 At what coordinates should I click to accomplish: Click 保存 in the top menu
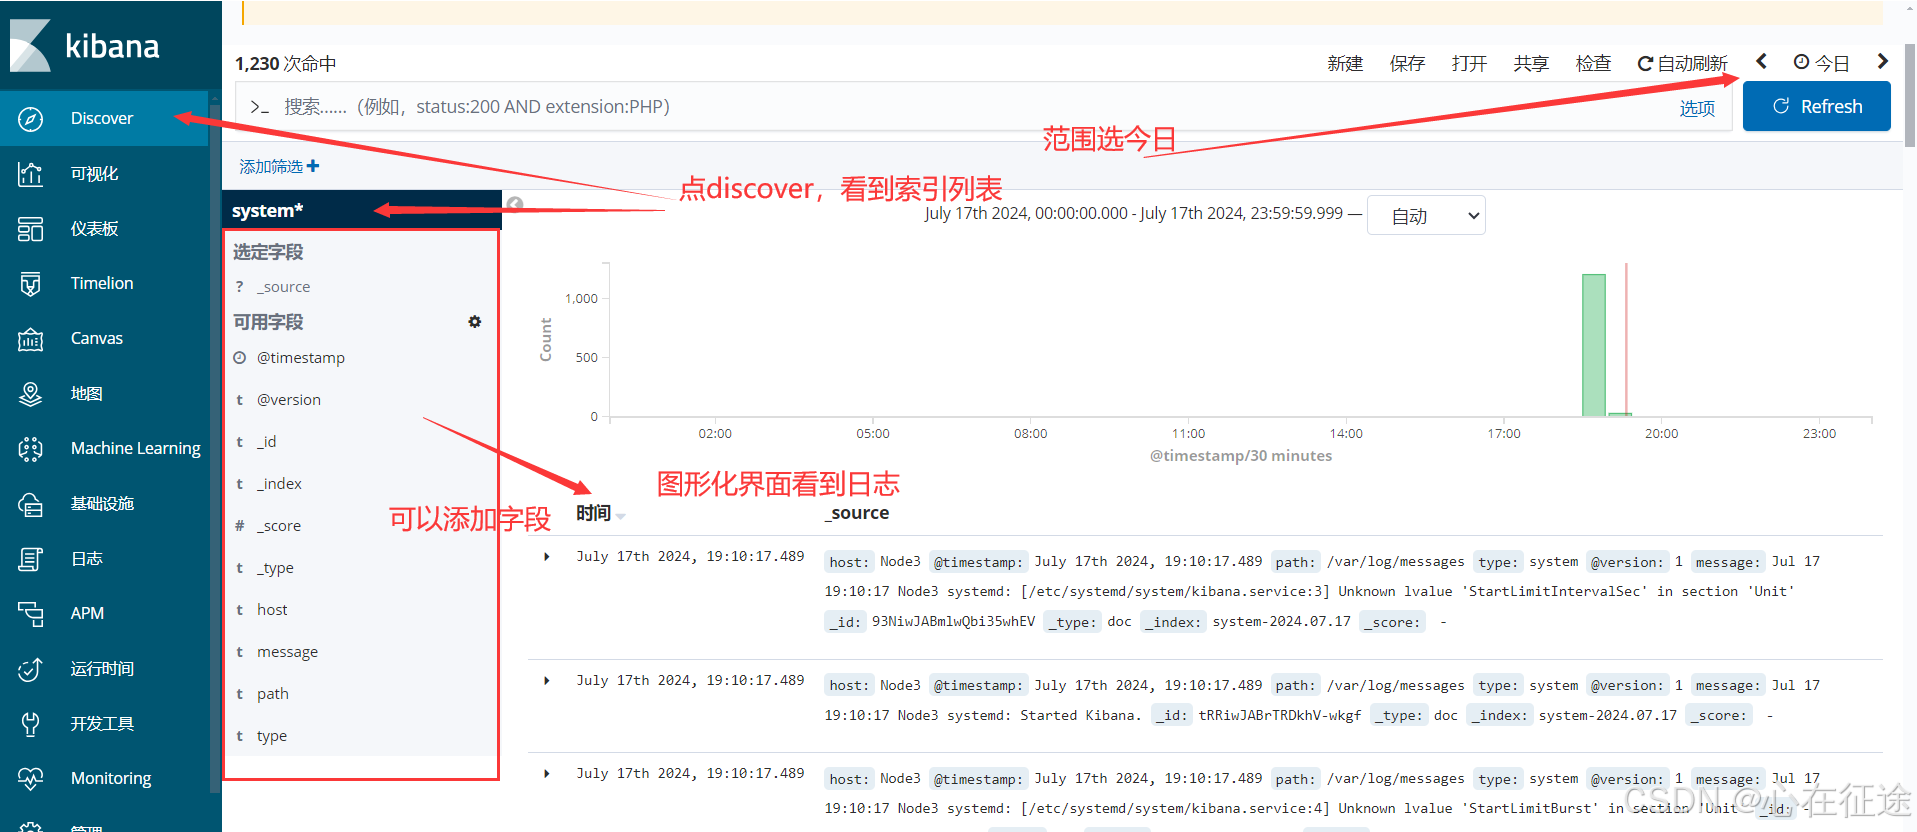coord(1407,64)
